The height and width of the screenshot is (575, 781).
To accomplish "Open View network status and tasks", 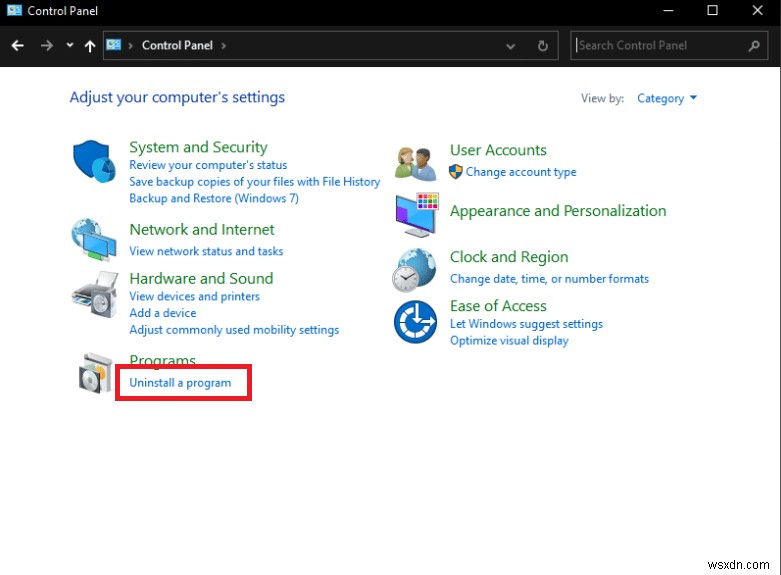I will pos(206,252).
